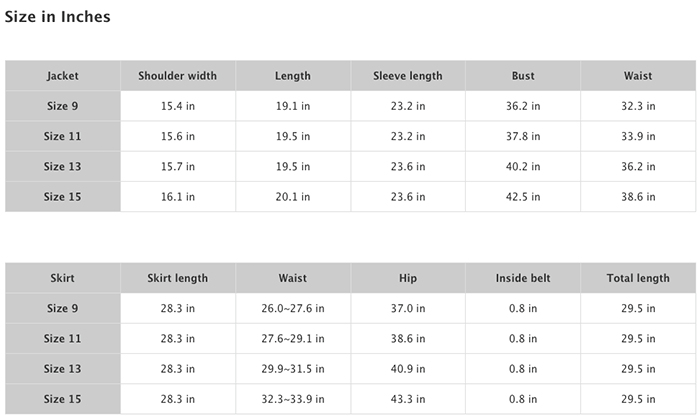The width and height of the screenshot is (700, 420).
Task: Click the Inside belt column header
Action: coord(523,278)
